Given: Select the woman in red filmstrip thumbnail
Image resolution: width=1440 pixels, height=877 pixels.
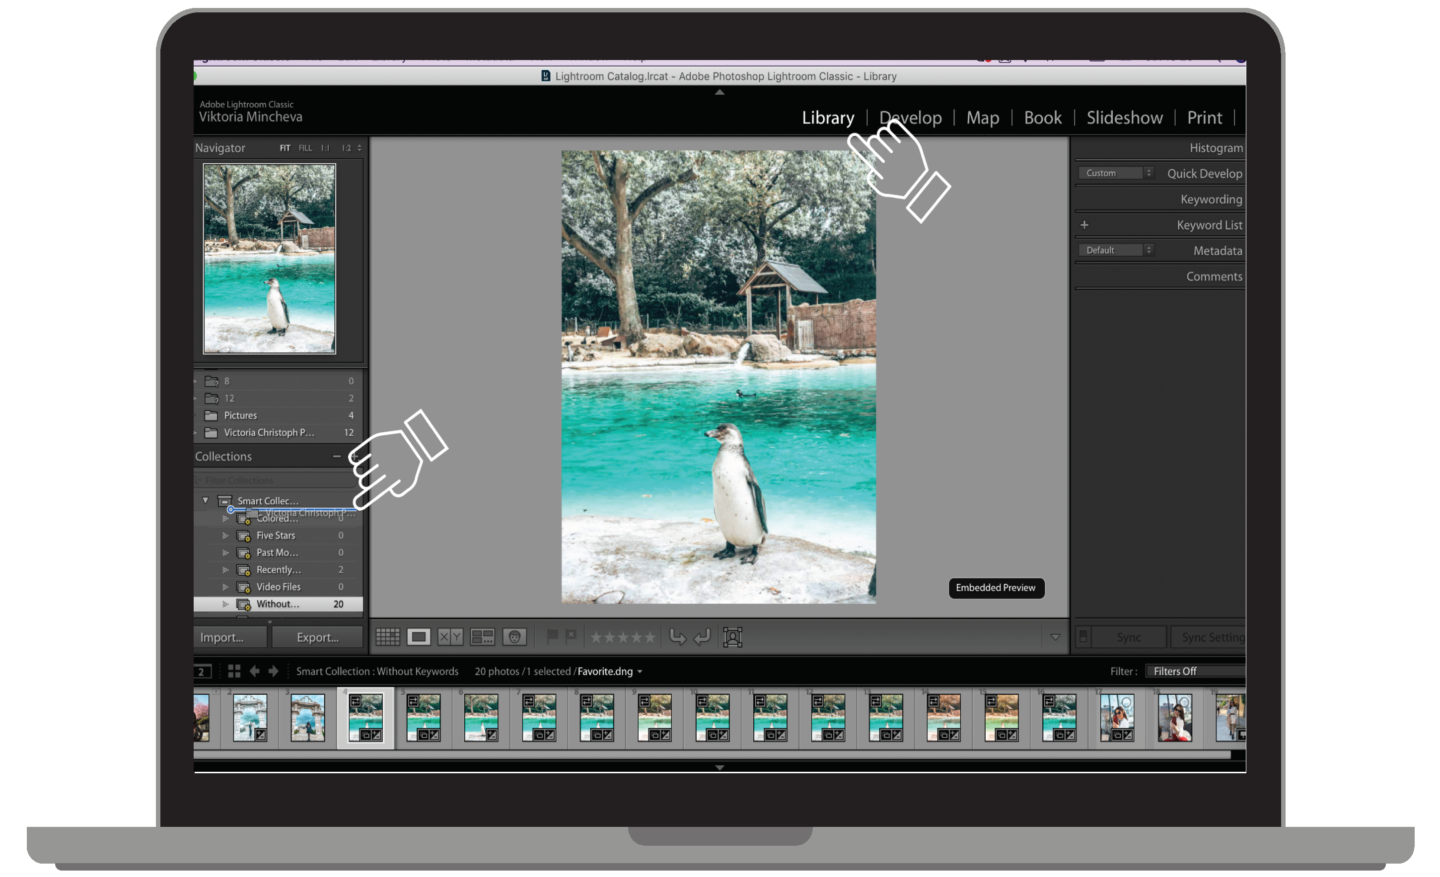Looking at the screenshot, I should click(1175, 718).
